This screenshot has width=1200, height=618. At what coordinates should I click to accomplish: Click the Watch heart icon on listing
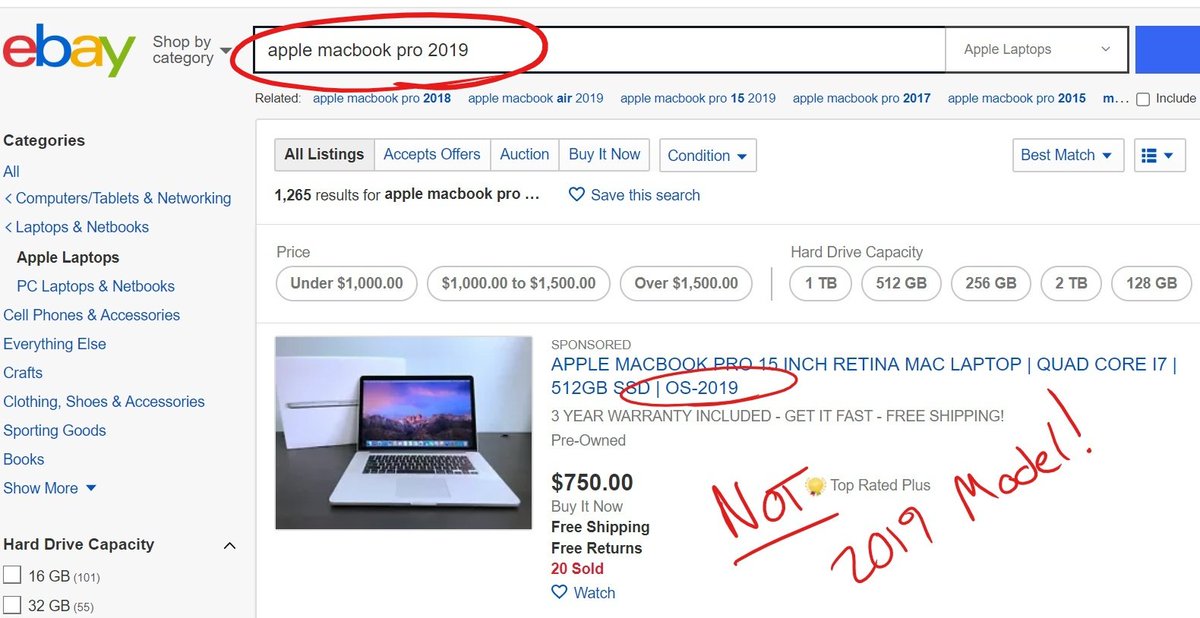(x=560, y=592)
